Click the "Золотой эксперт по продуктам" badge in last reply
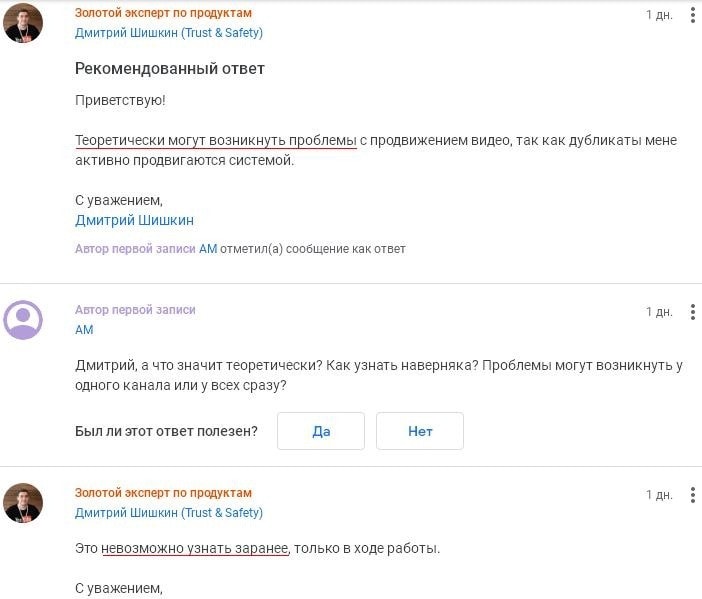 point(163,493)
